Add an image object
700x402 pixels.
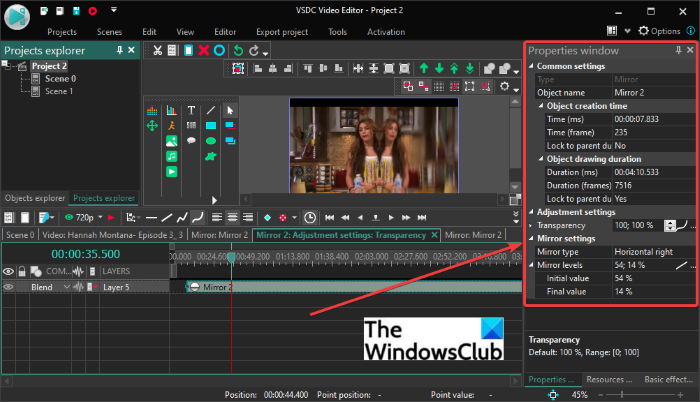[x=171, y=141]
